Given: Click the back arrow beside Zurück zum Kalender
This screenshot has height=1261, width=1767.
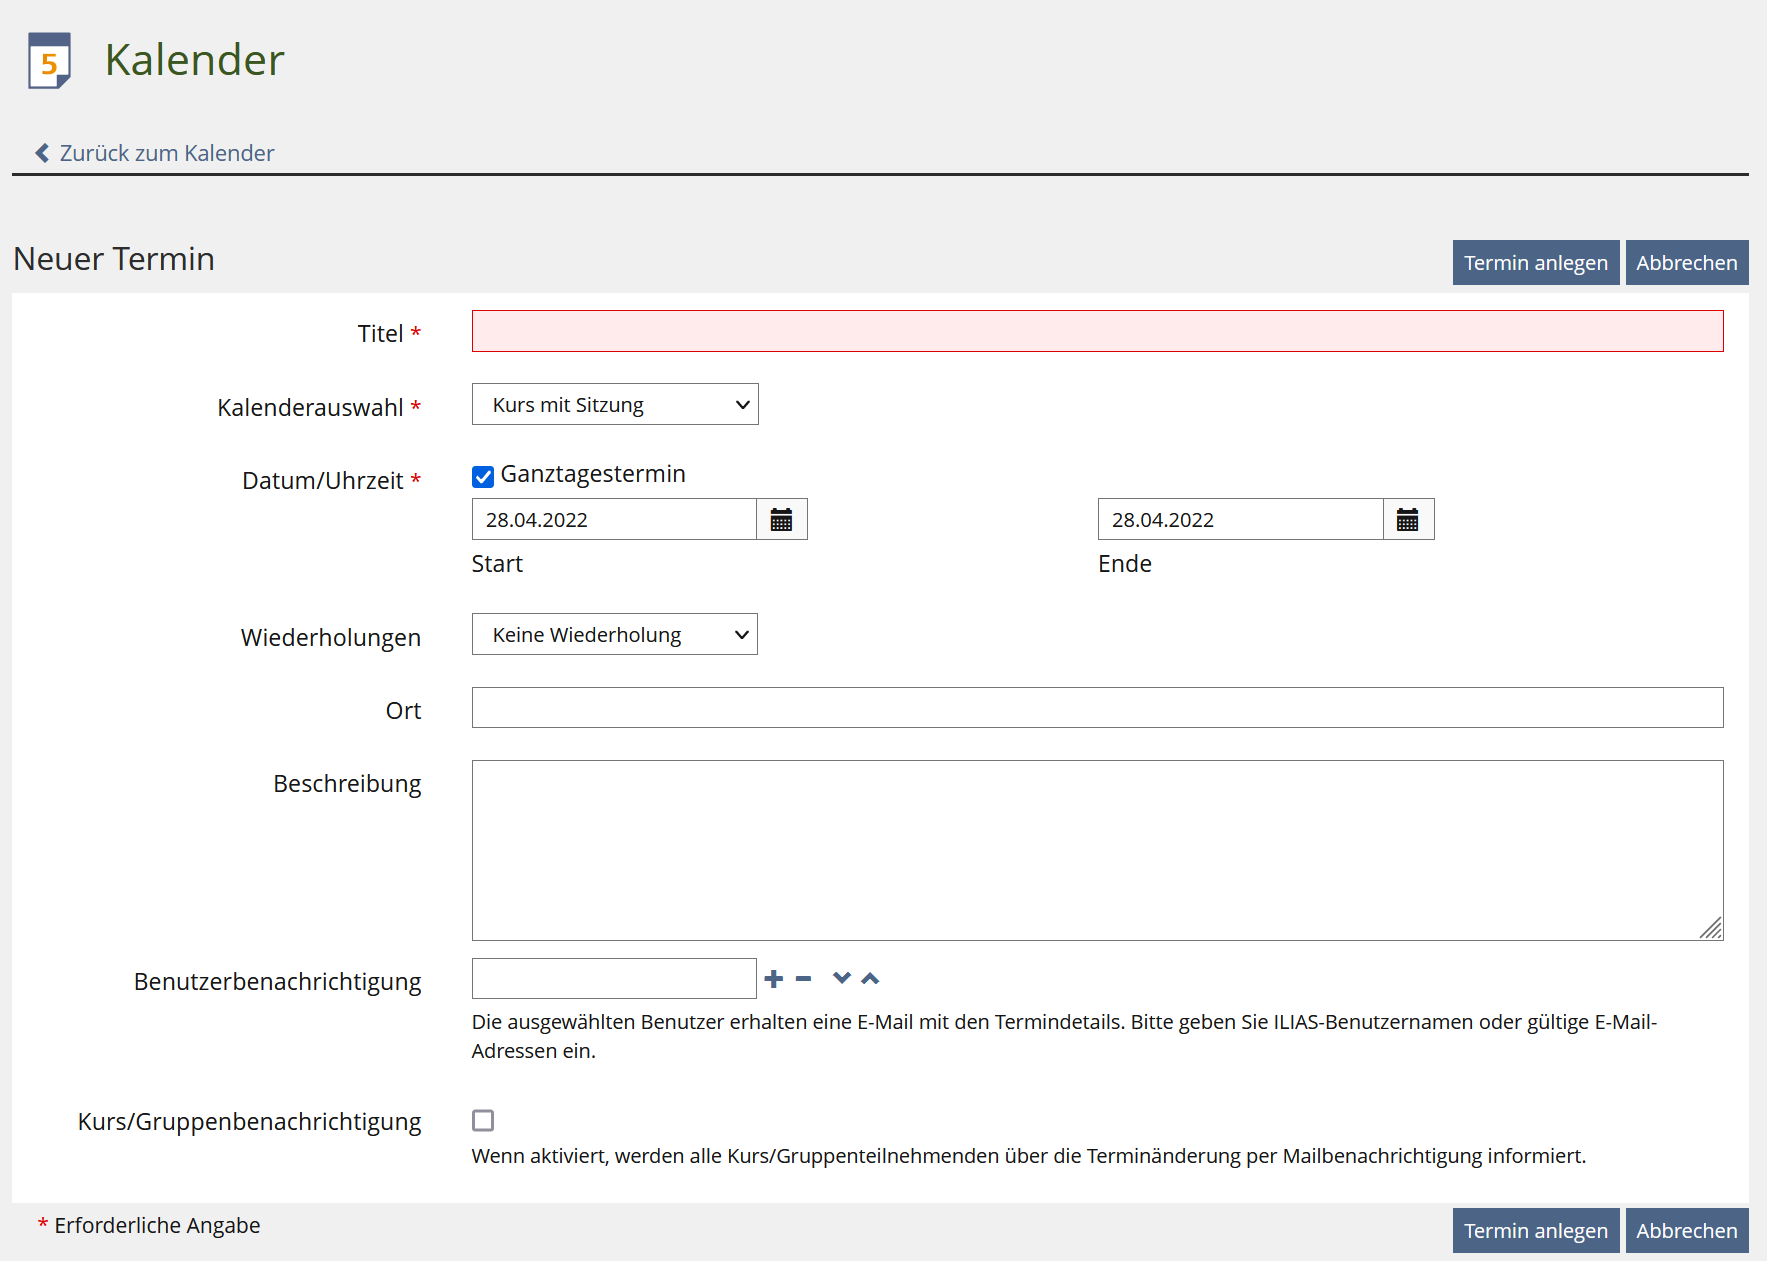Looking at the screenshot, I should (x=42, y=153).
